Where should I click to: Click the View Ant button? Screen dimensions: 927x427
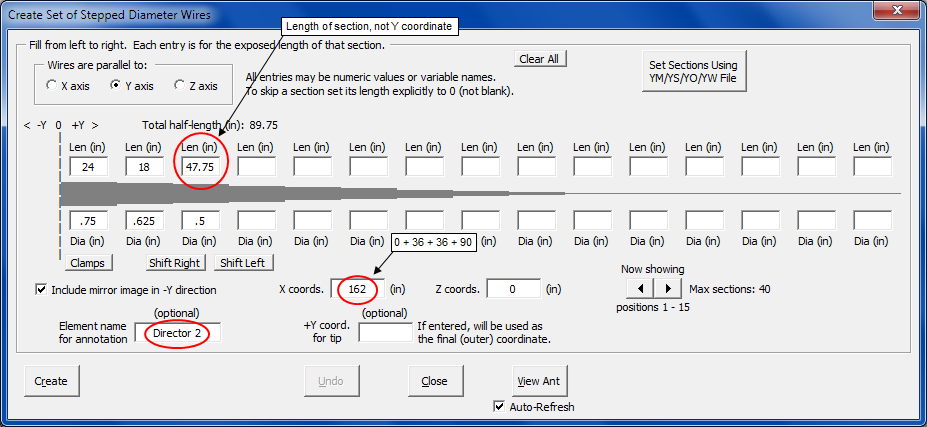(540, 381)
